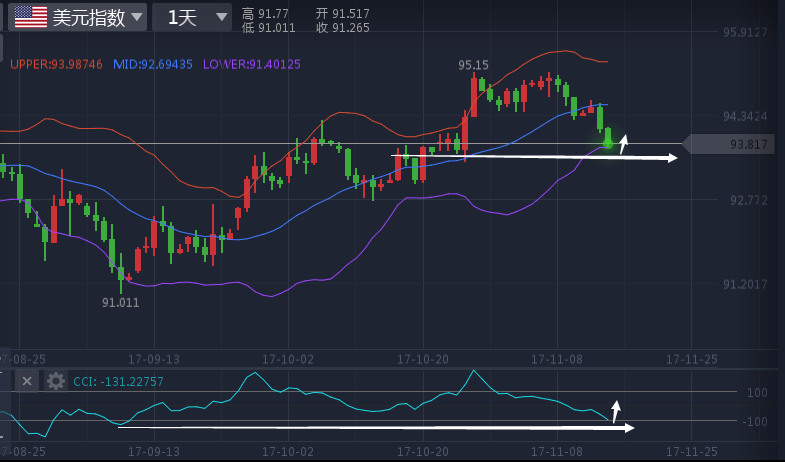Click the CCI value label

pos(118,381)
